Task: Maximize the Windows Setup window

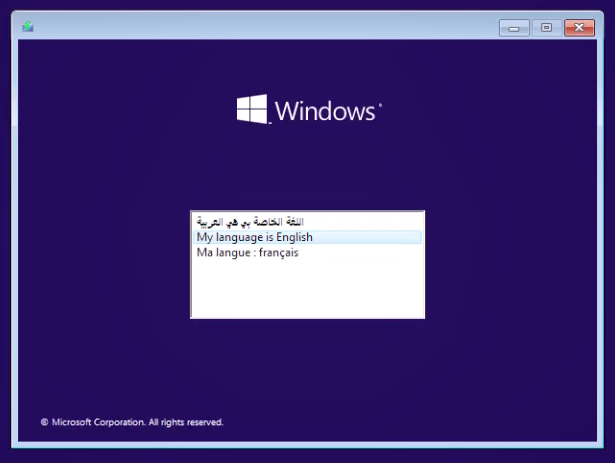Action: (546, 28)
